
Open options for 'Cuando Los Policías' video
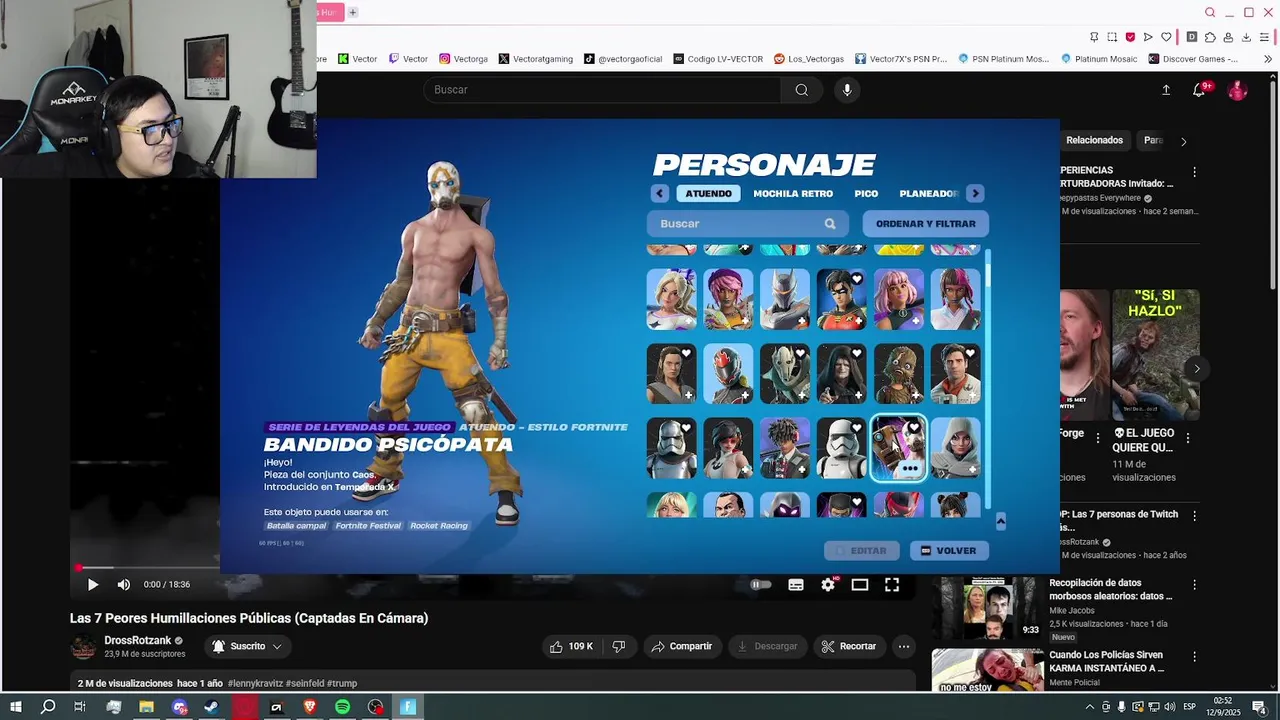click(1194, 657)
